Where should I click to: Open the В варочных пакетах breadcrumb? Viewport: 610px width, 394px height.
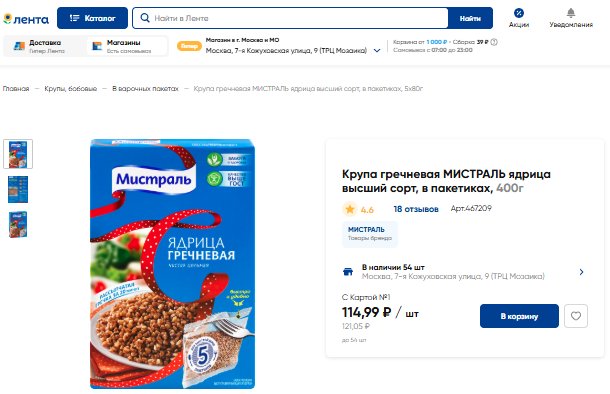click(145, 89)
